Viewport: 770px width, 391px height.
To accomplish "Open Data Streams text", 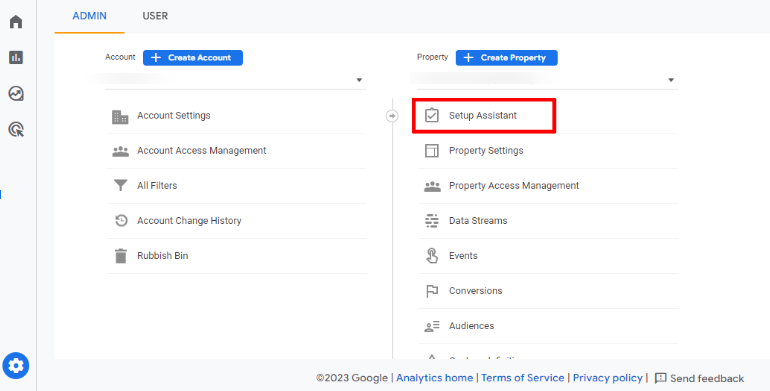I will (x=478, y=221).
